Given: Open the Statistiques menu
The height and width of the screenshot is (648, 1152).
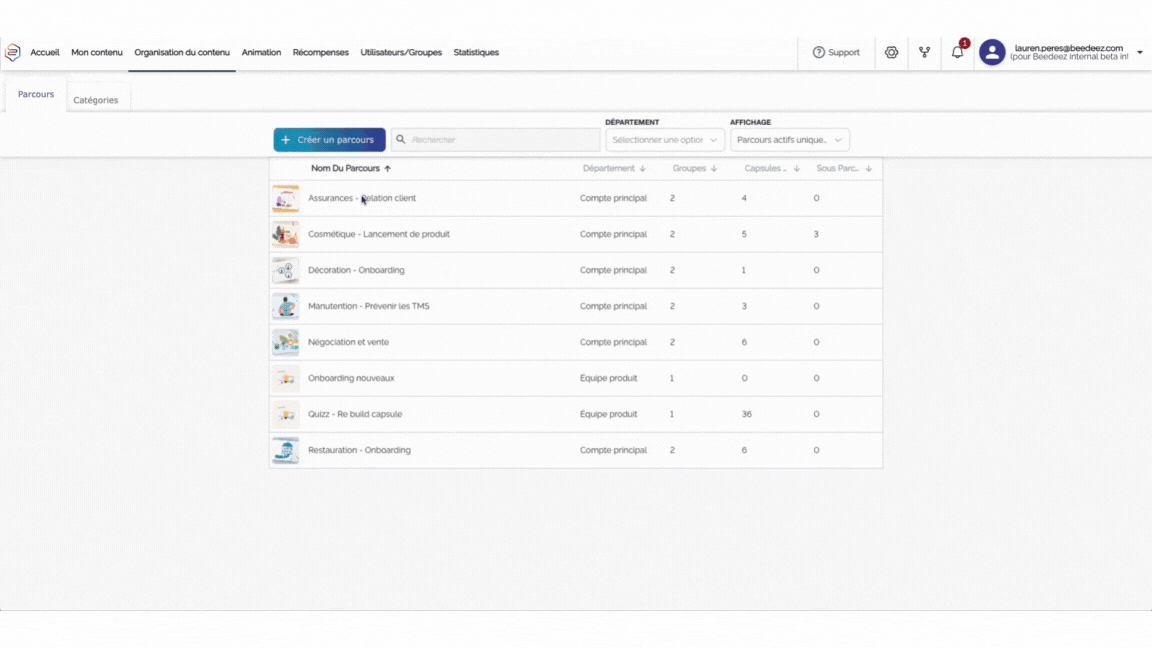Looking at the screenshot, I should [x=476, y=53].
